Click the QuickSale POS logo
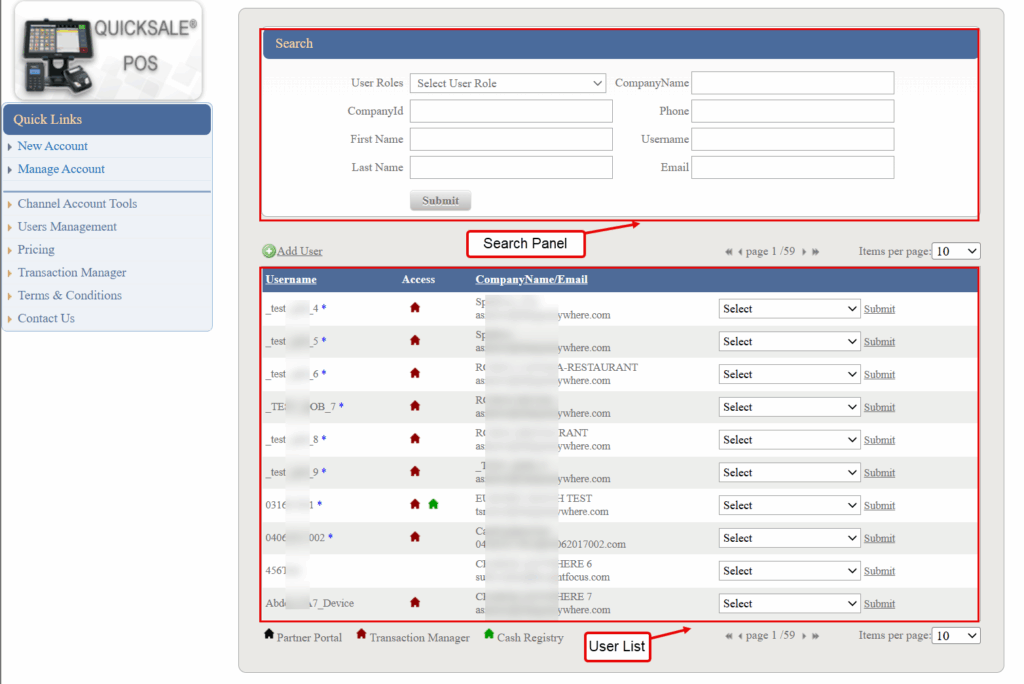Screen dimensions: 1024x684 point(108,50)
